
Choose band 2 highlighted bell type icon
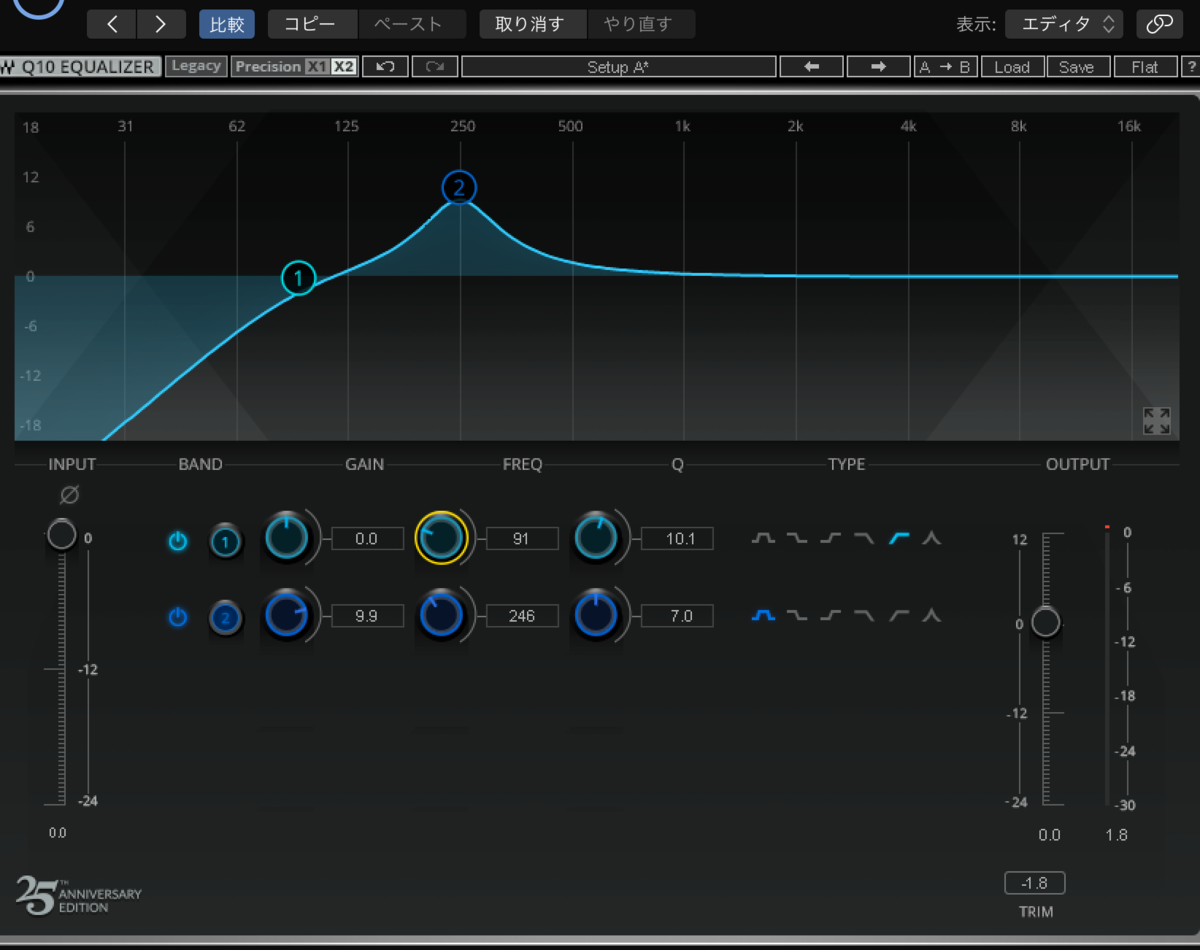tap(763, 616)
